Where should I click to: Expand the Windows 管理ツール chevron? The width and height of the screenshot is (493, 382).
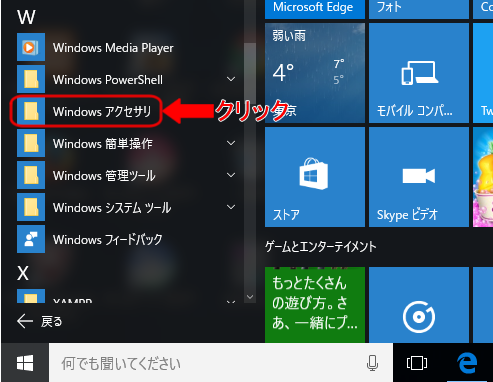pyautogui.click(x=231, y=175)
